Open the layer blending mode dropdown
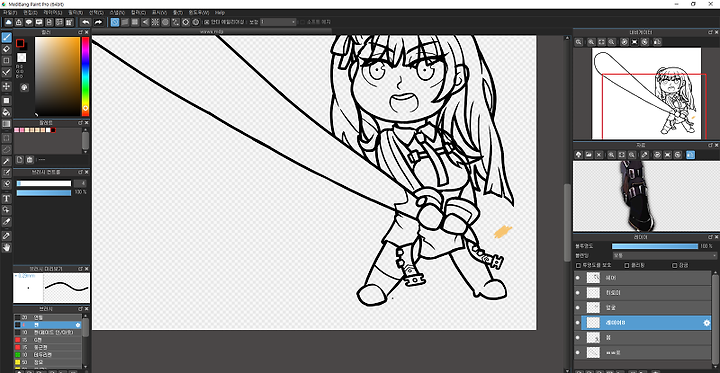Viewport: 720px width, 373px height. coord(664,255)
